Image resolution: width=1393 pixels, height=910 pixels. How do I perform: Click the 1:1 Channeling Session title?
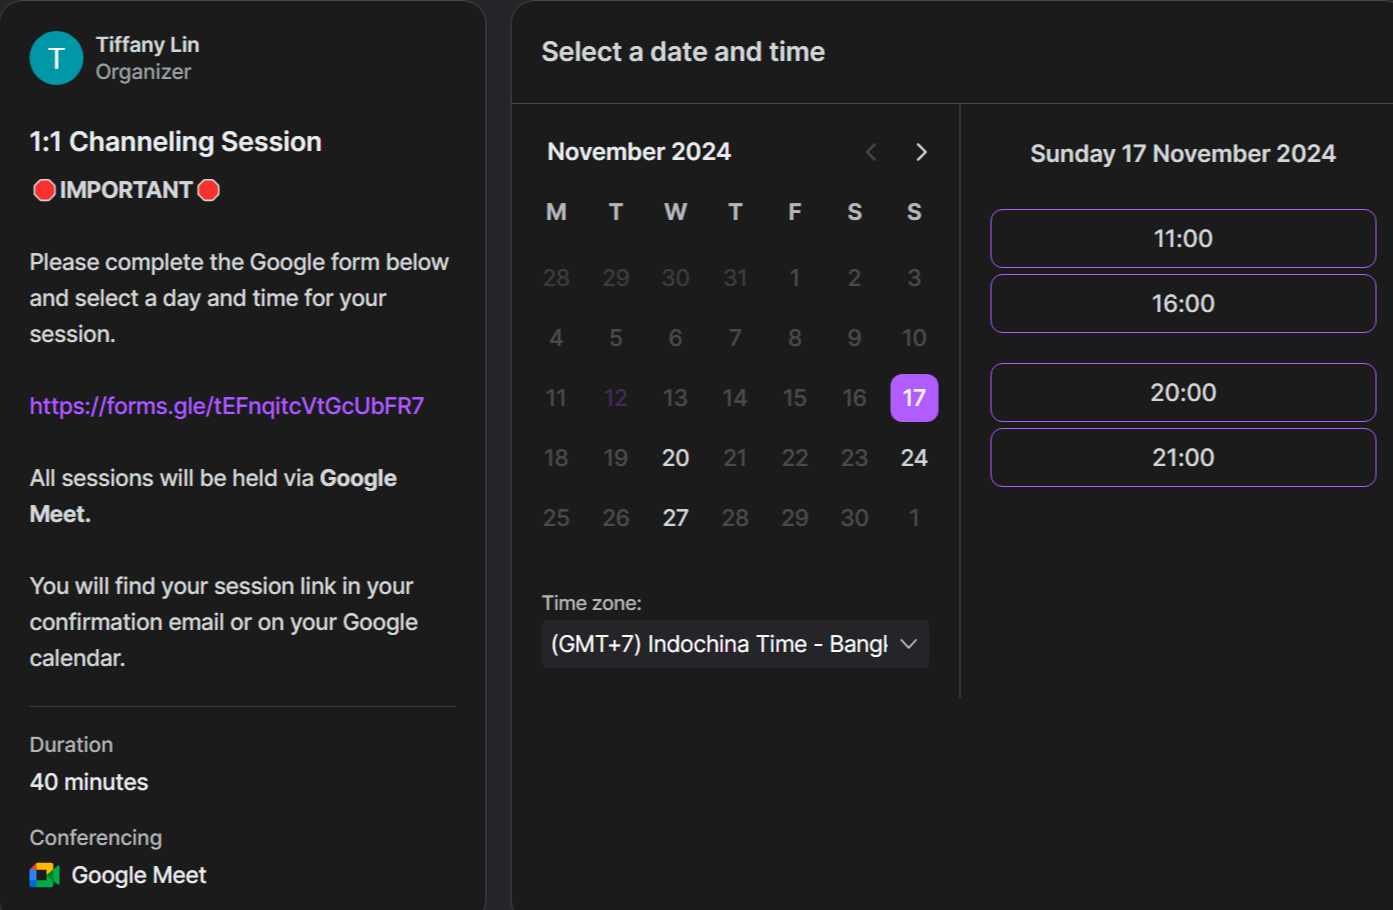[176, 142]
